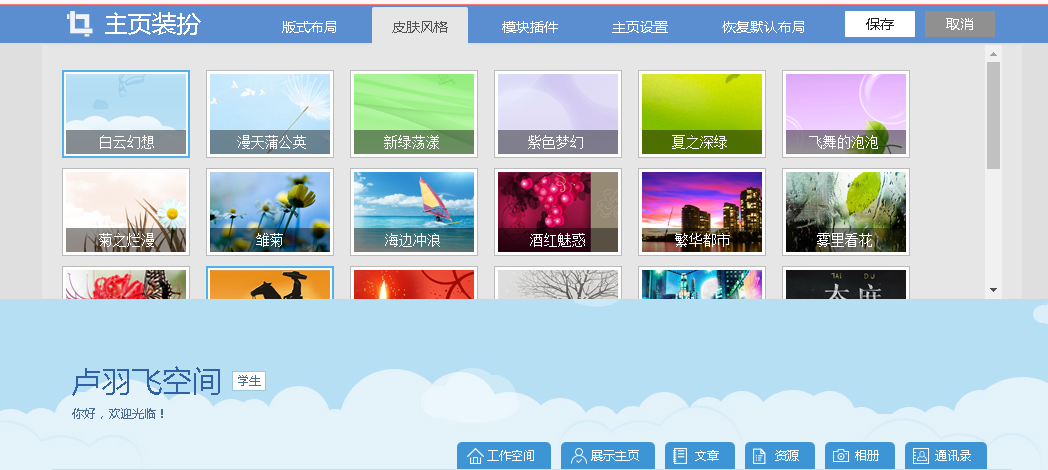
Task: Pick the 雏菊 skin thumbnail
Action: (270, 212)
